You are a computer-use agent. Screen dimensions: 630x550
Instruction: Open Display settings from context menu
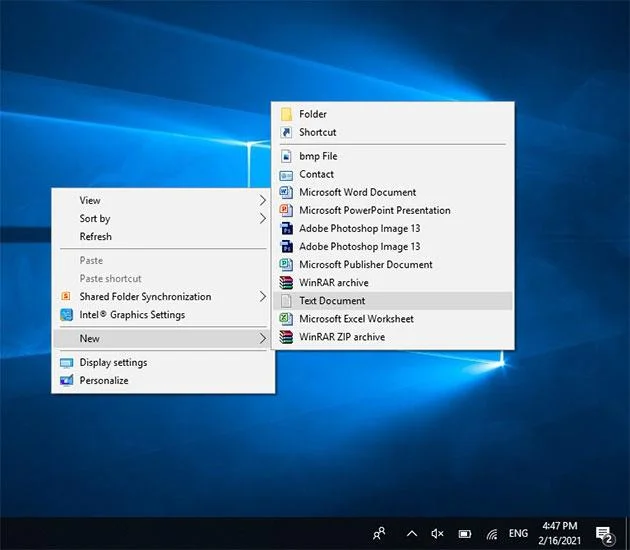click(163, 362)
